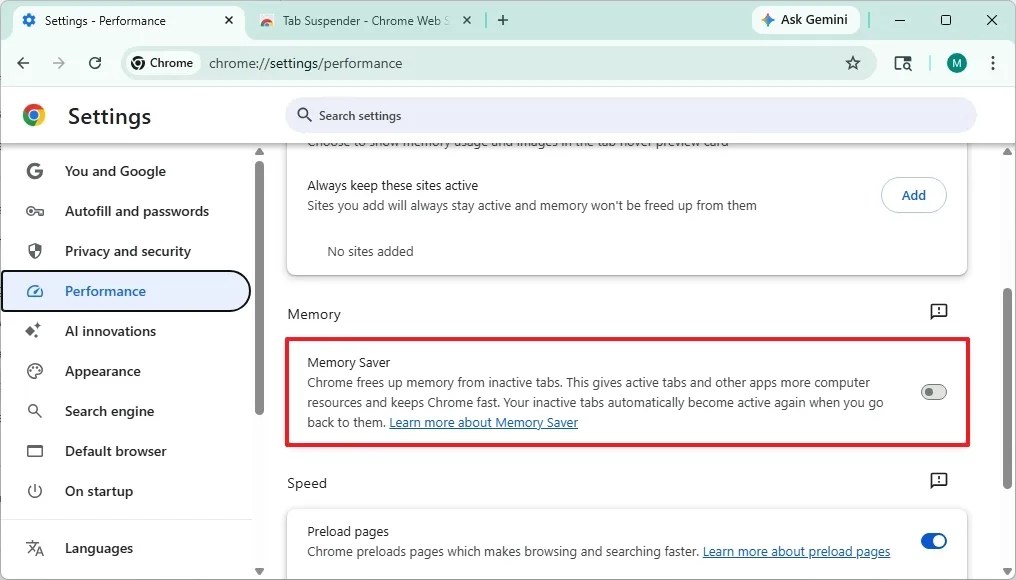Screen dimensions: 1016x580
Task: Click the Speed section heading
Action: click(306, 483)
